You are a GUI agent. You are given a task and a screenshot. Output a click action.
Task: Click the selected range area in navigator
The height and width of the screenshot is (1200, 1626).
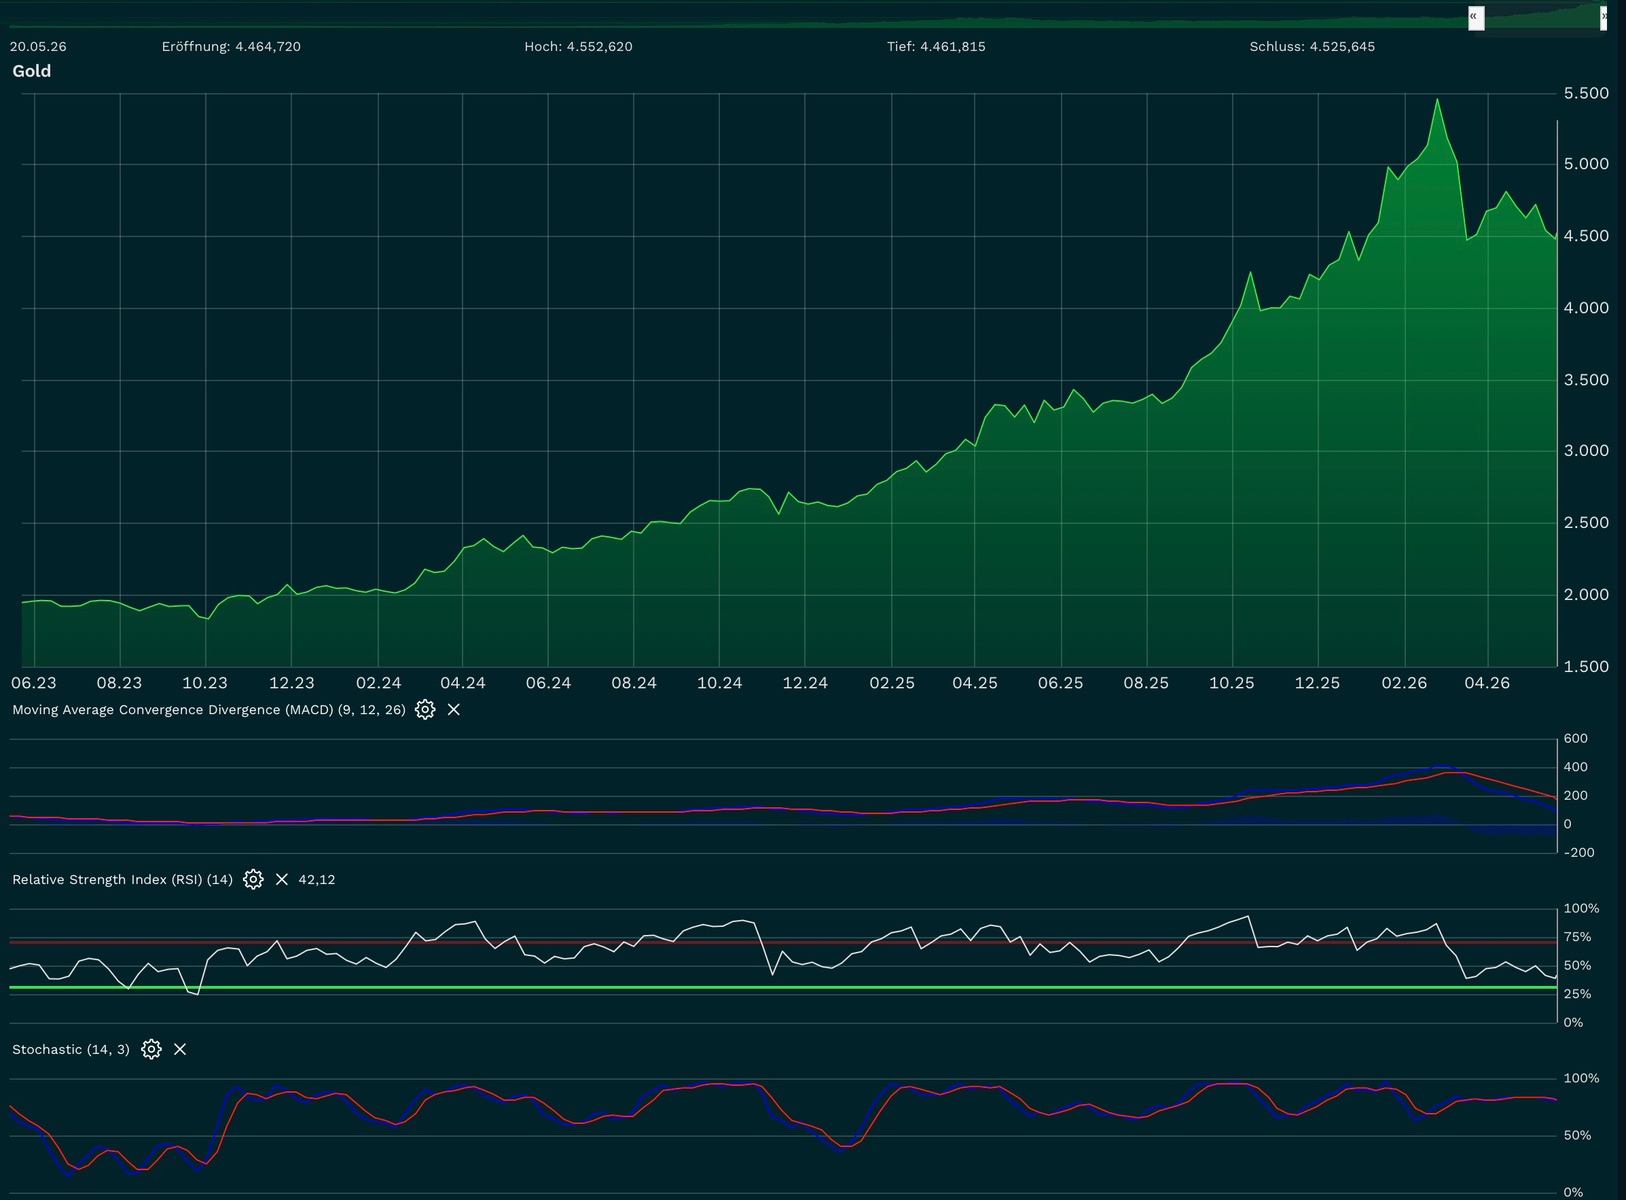(1542, 17)
